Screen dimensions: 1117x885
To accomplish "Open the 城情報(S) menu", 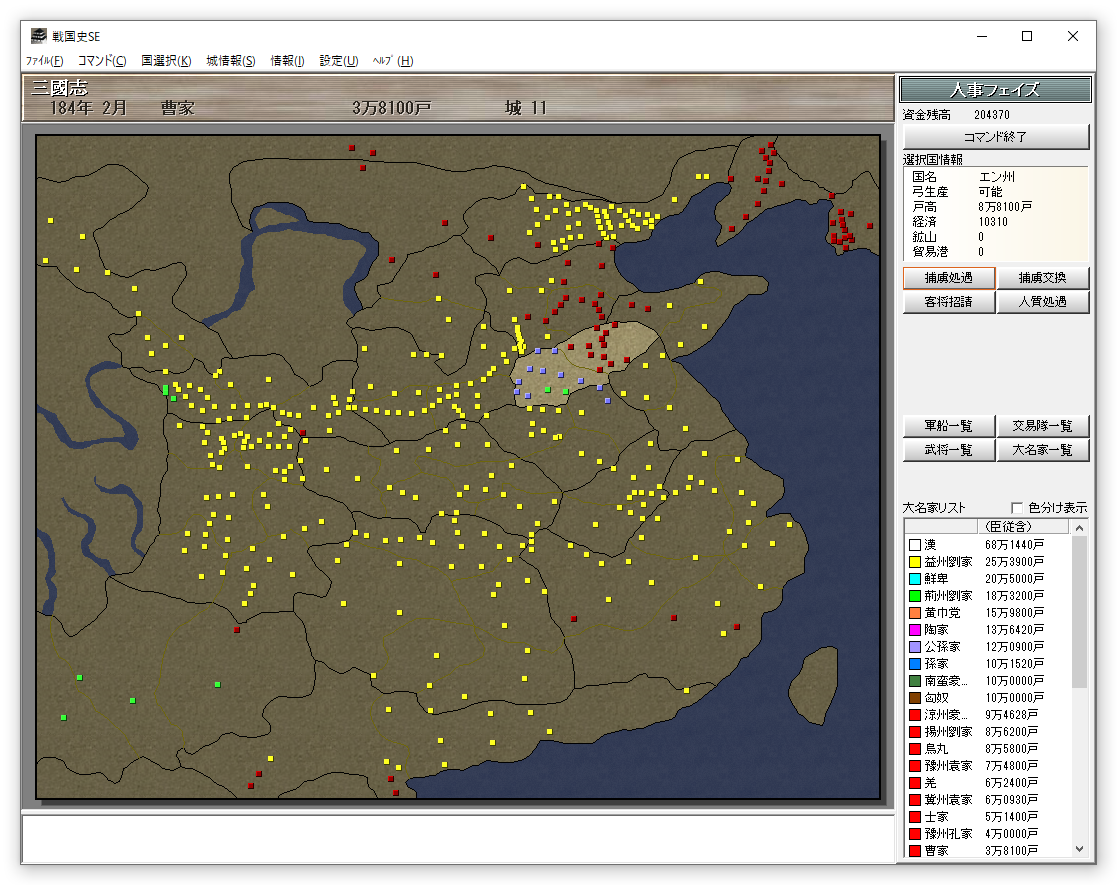I will click(231, 61).
